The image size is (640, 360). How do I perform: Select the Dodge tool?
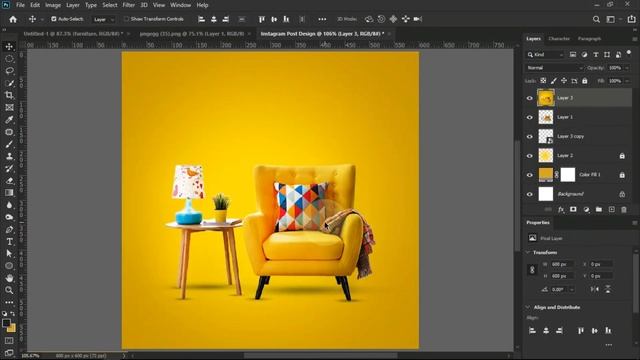click(x=9, y=217)
